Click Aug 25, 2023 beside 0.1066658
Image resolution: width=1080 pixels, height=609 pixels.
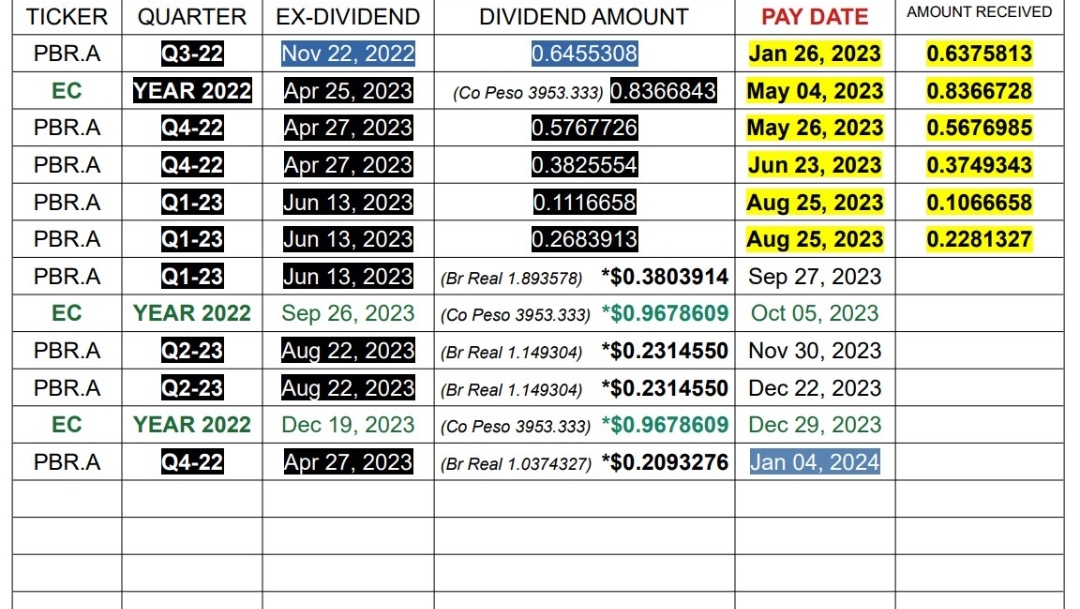click(x=815, y=202)
